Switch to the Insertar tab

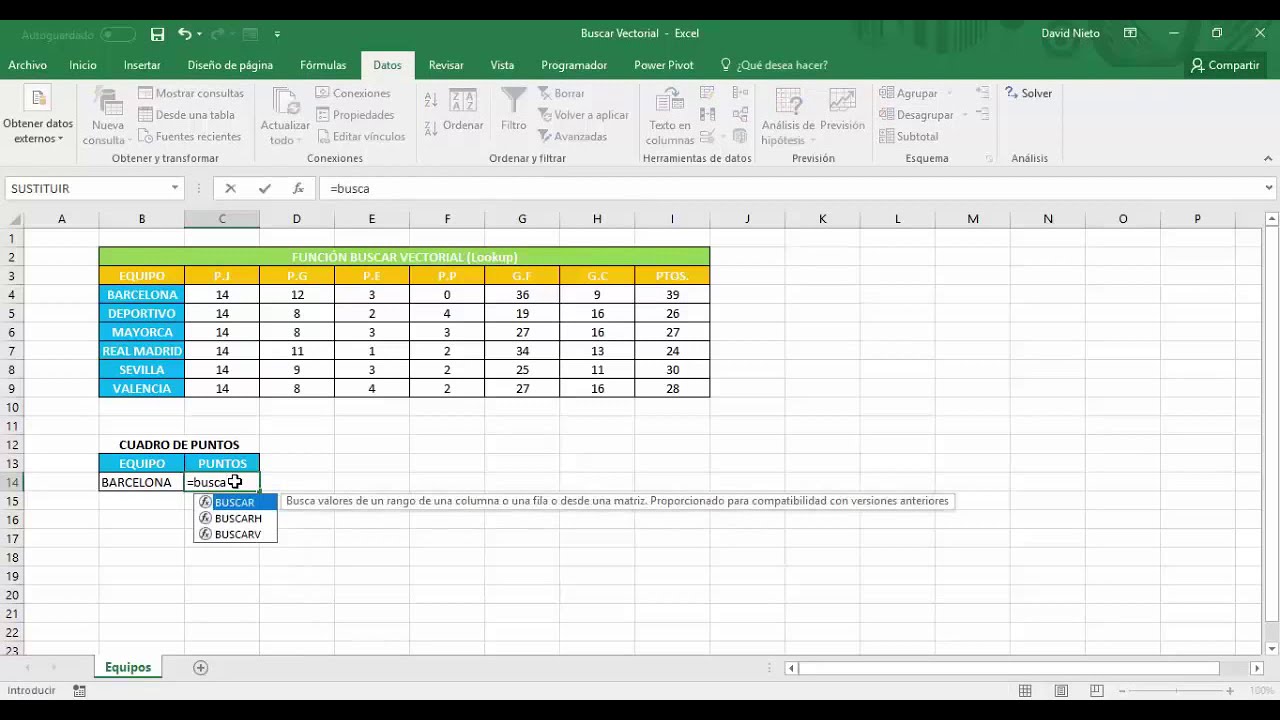(142, 65)
